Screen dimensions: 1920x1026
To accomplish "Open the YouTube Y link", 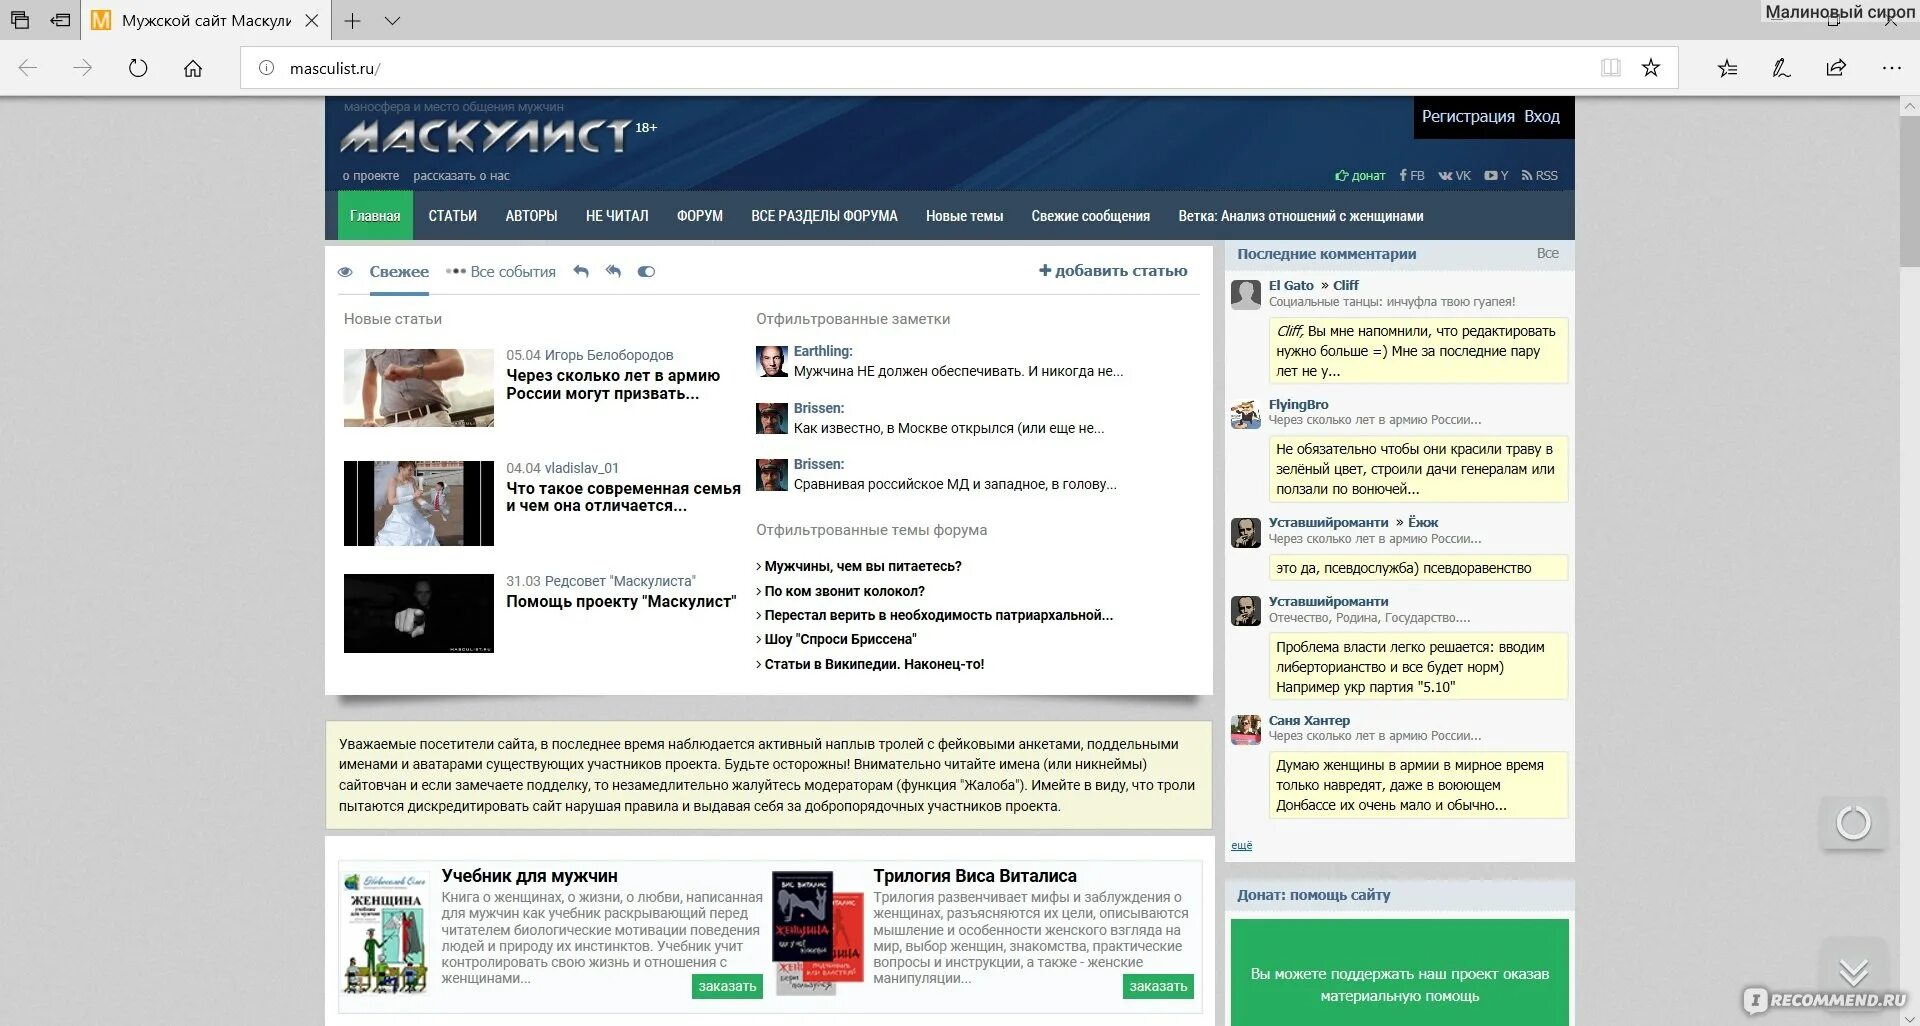I will (x=1496, y=176).
